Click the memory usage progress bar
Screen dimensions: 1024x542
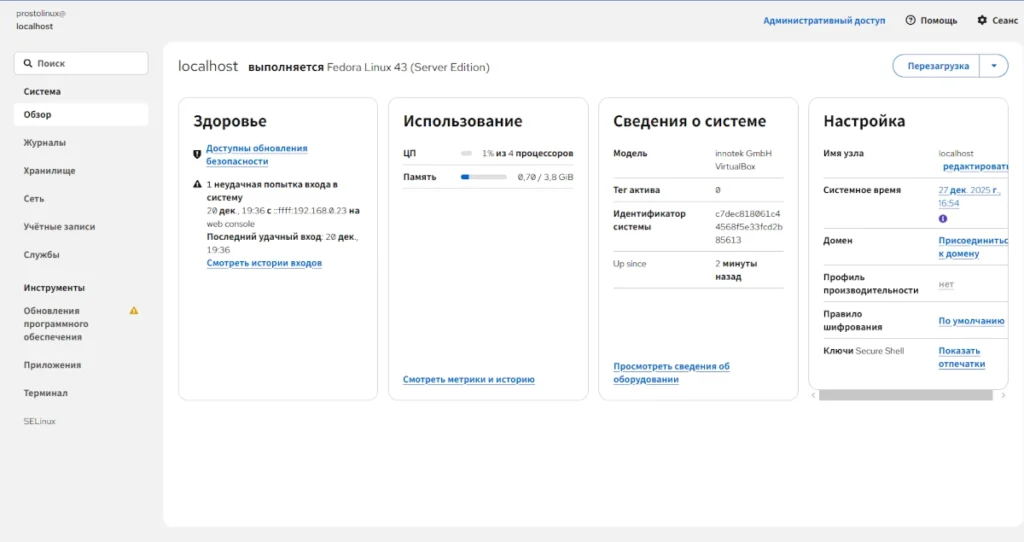pos(483,177)
